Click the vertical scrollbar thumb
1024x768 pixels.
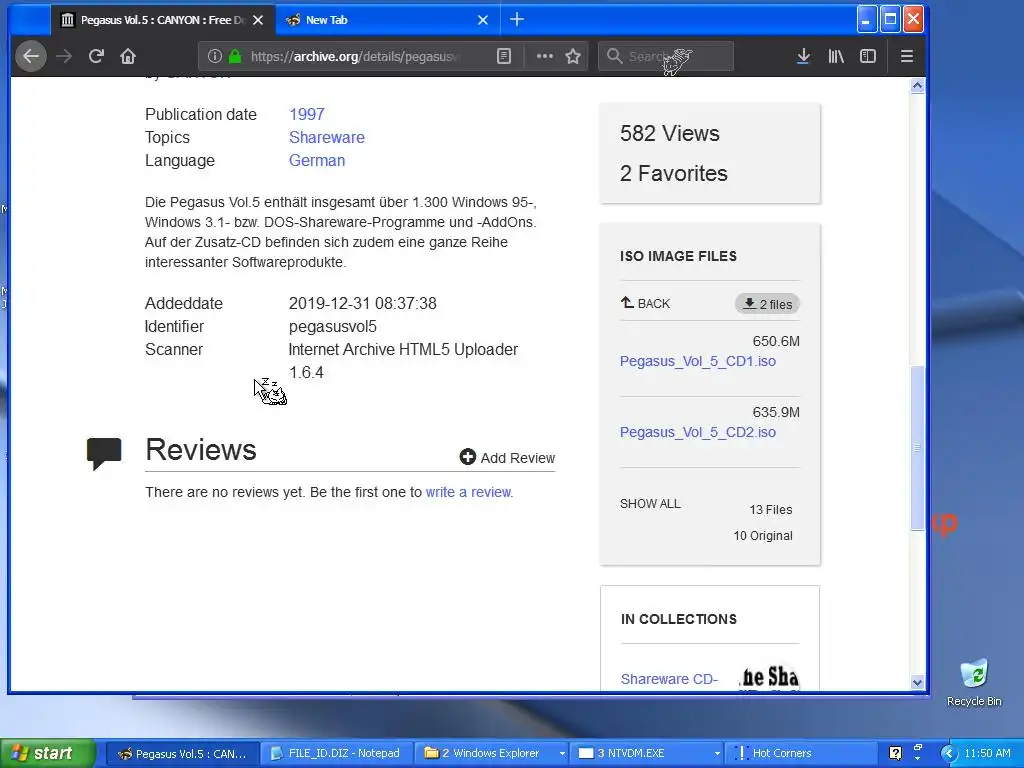pos(918,448)
